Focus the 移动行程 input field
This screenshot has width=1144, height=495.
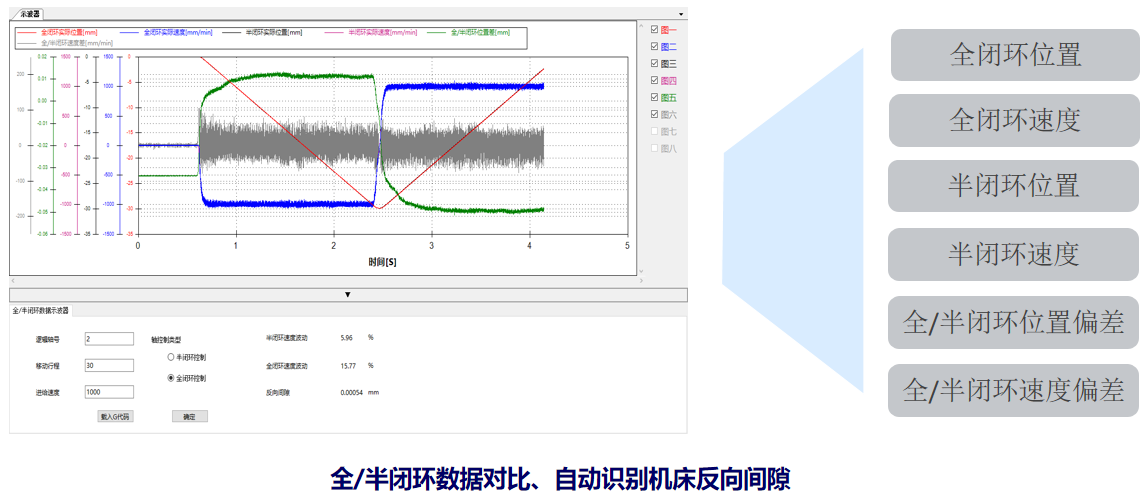pyautogui.click(x=109, y=365)
